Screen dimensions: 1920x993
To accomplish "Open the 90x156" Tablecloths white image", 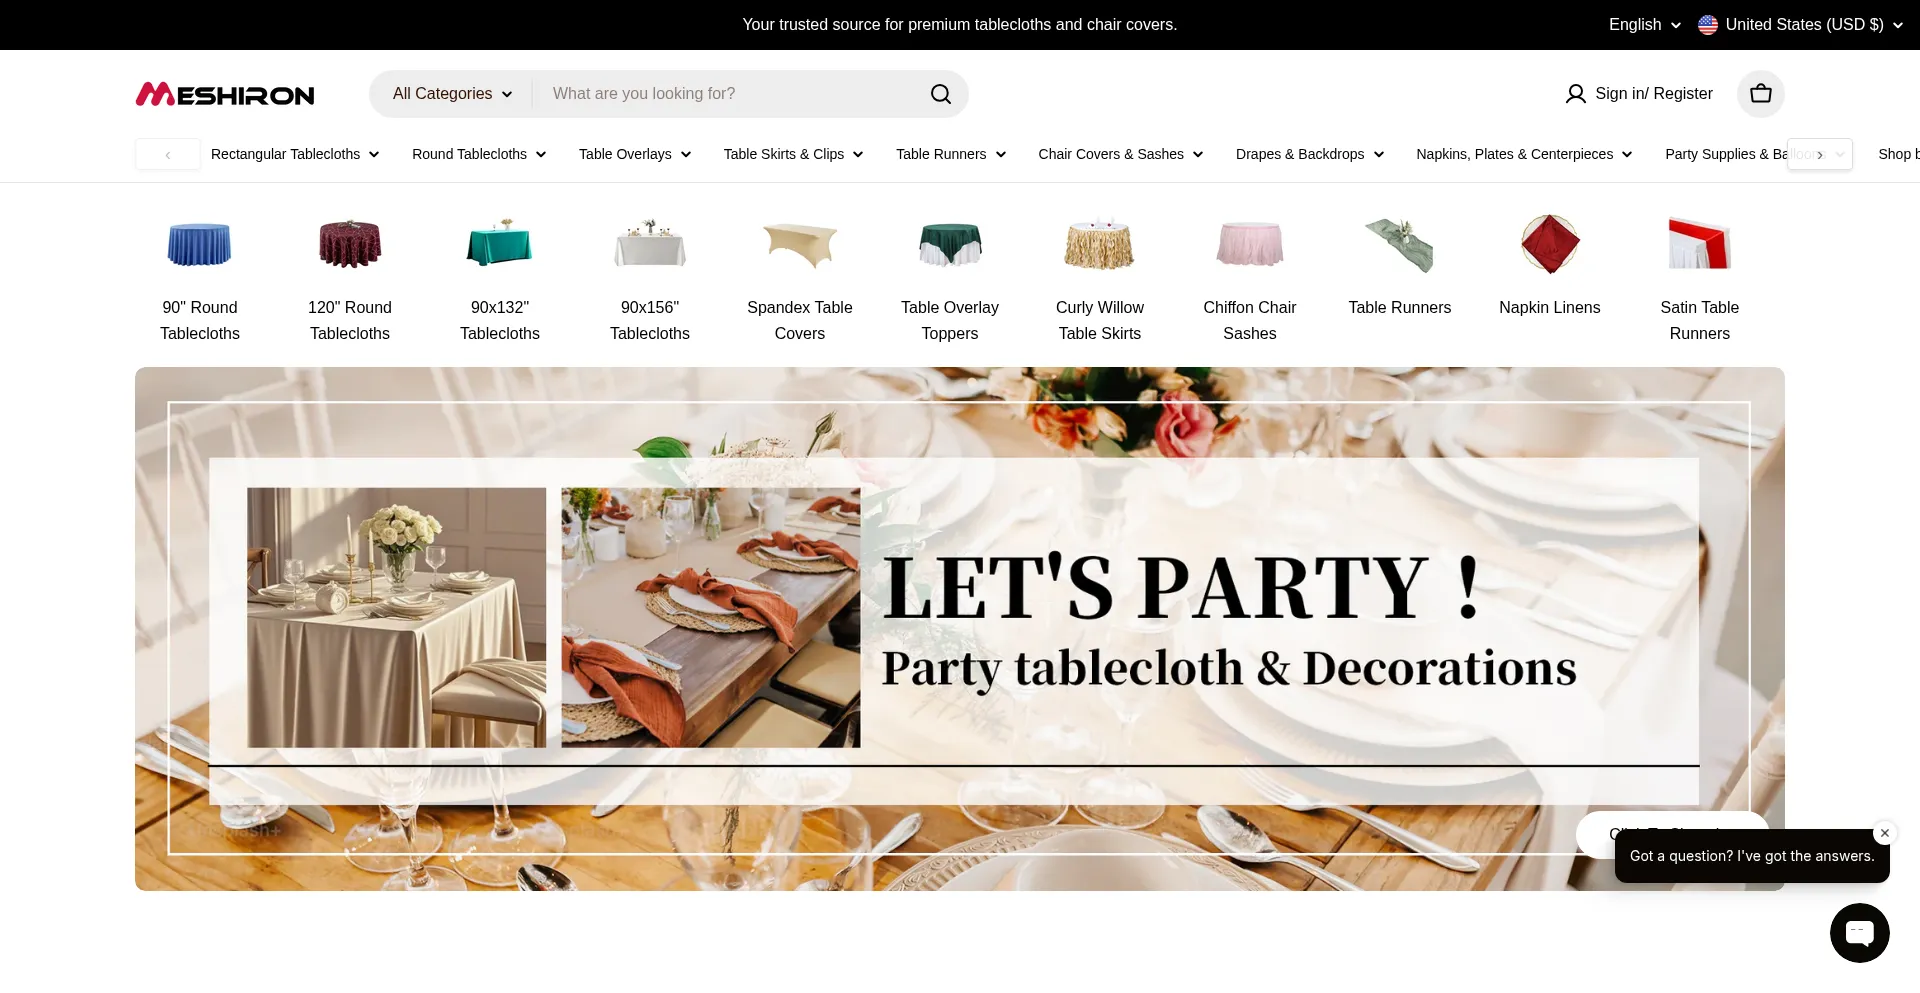I will 650,244.
